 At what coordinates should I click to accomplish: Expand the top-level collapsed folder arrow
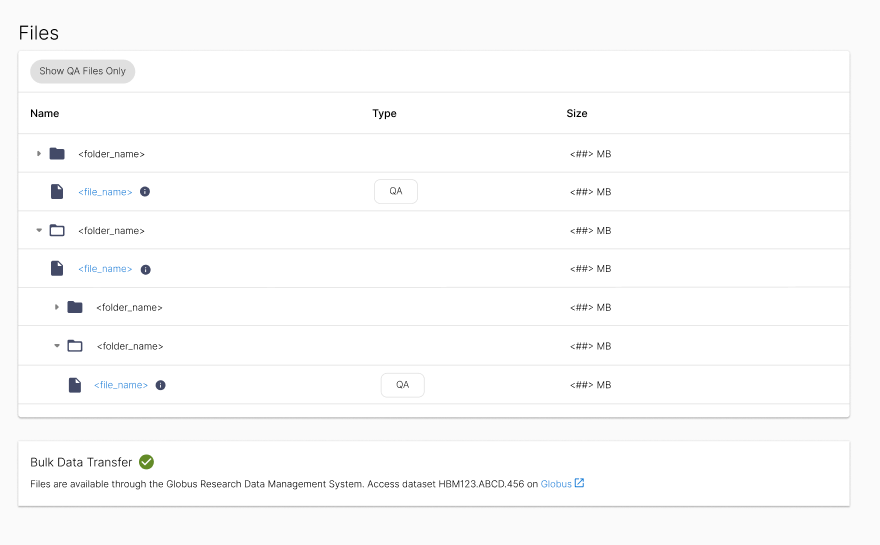tap(39, 153)
